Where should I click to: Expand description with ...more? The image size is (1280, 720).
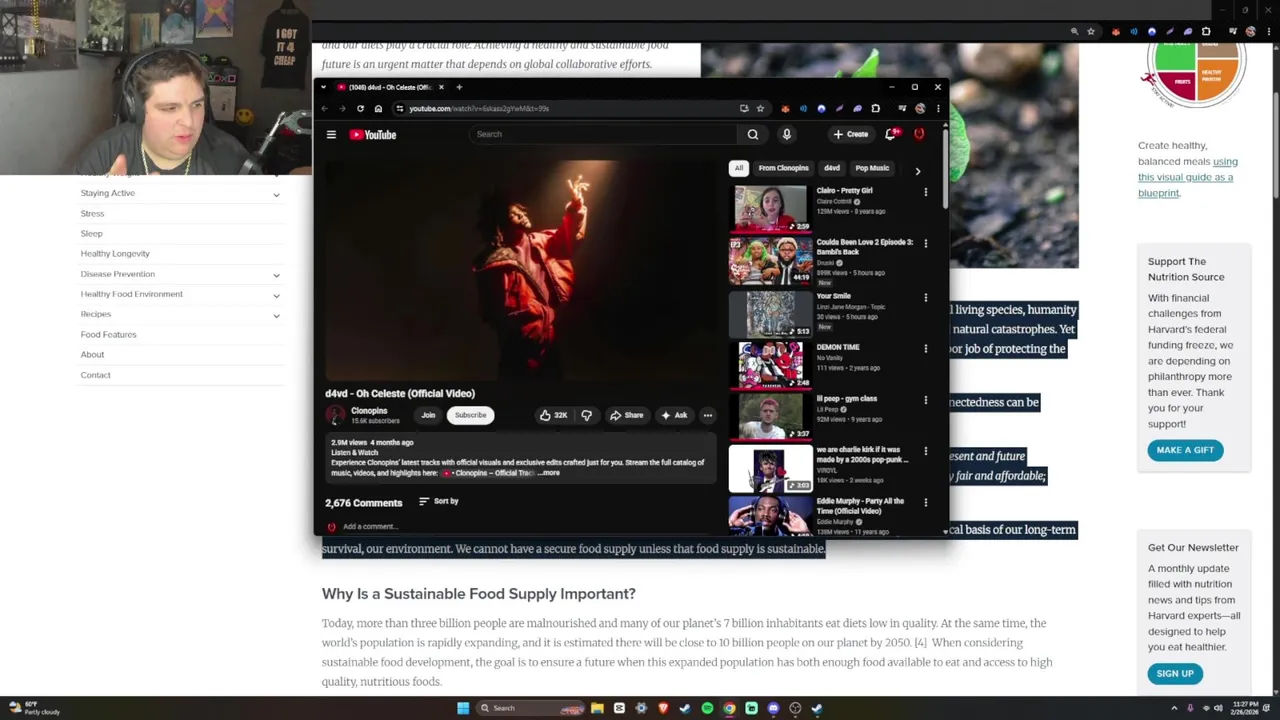(549, 473)
